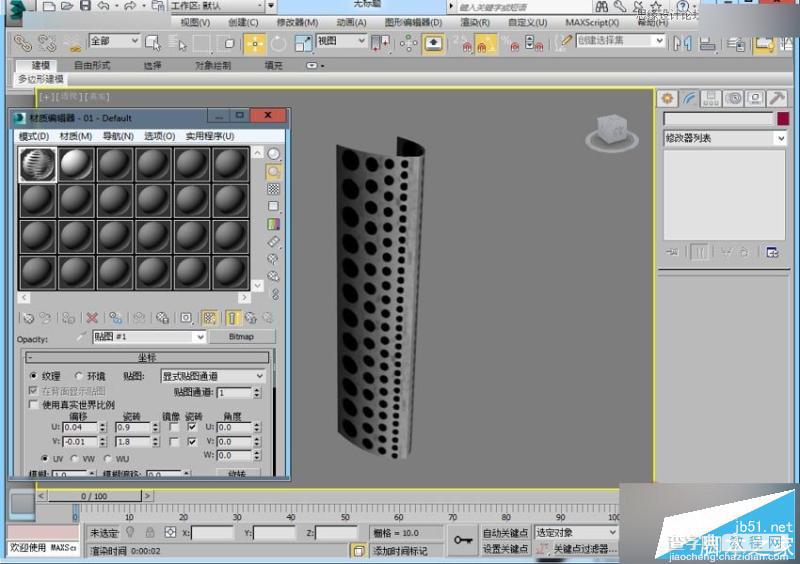
Task: Open the 创建选择集 named selection dropdown
Action: 620,40
